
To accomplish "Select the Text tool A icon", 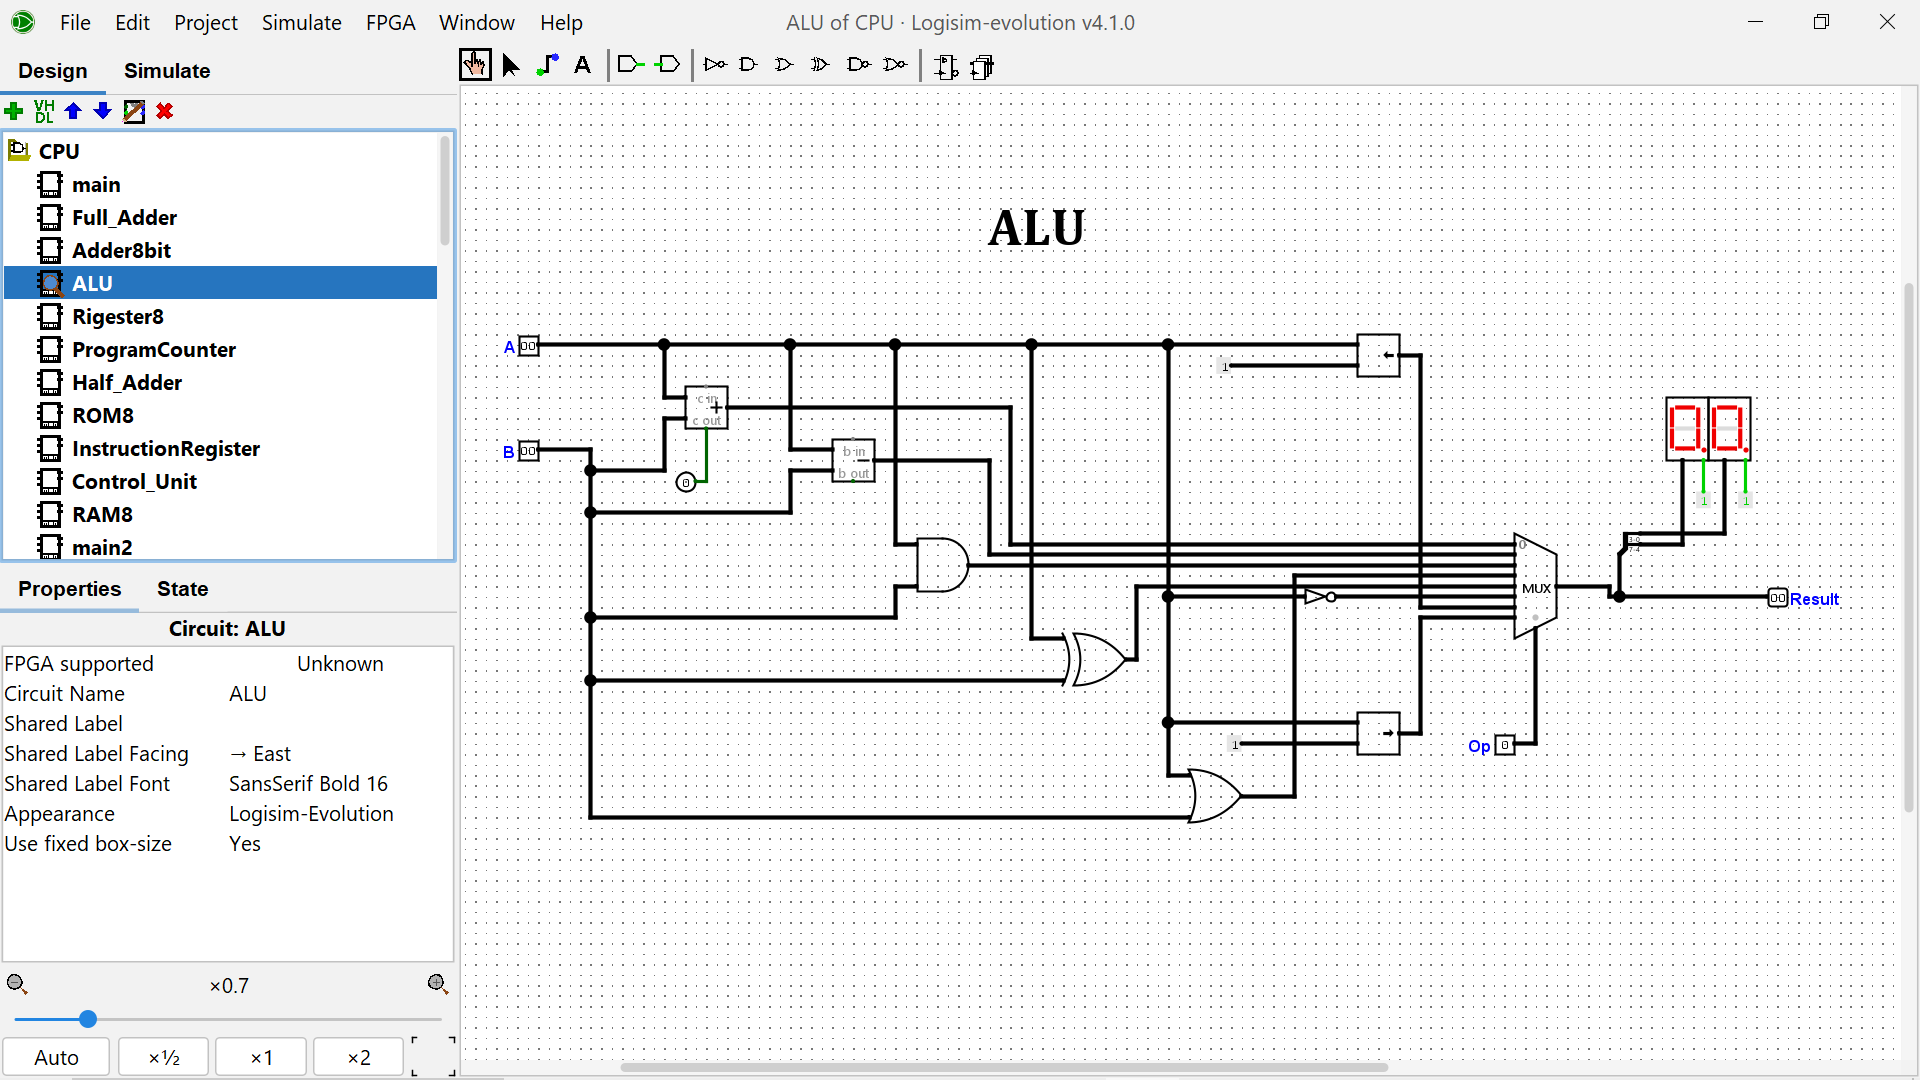I will click(x=583, y=66).
